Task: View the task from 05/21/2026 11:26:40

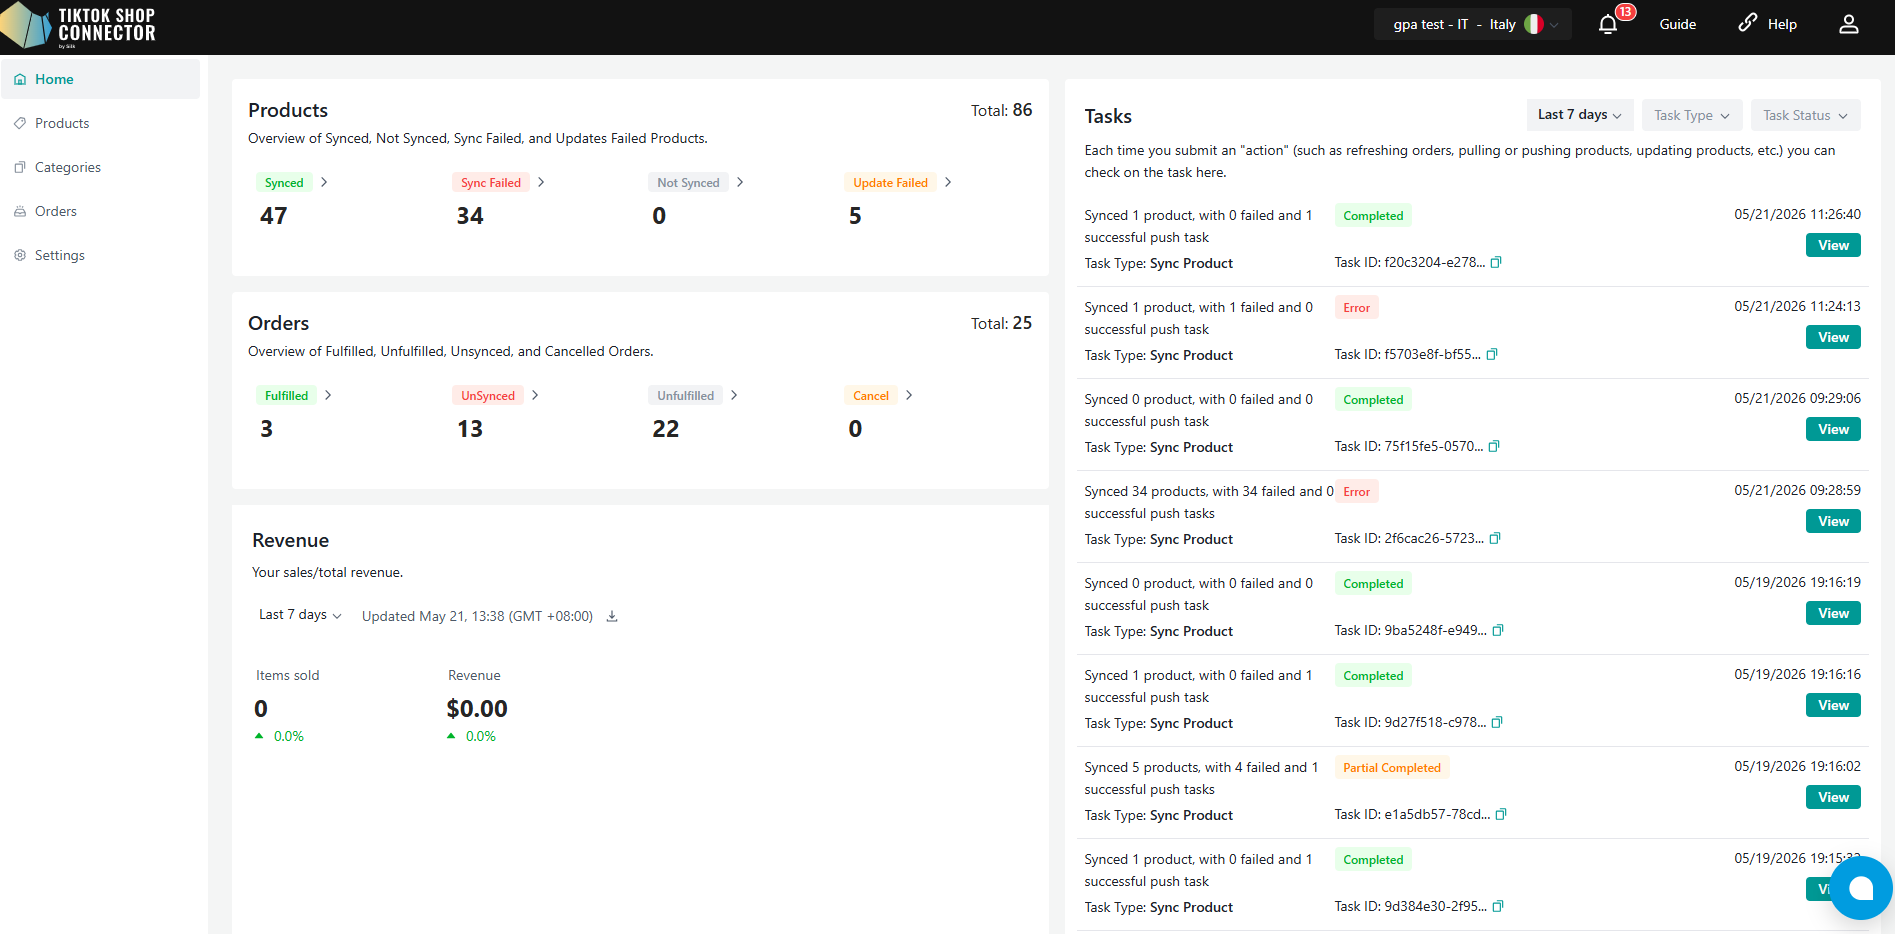Action: [x=1833, y=245]
